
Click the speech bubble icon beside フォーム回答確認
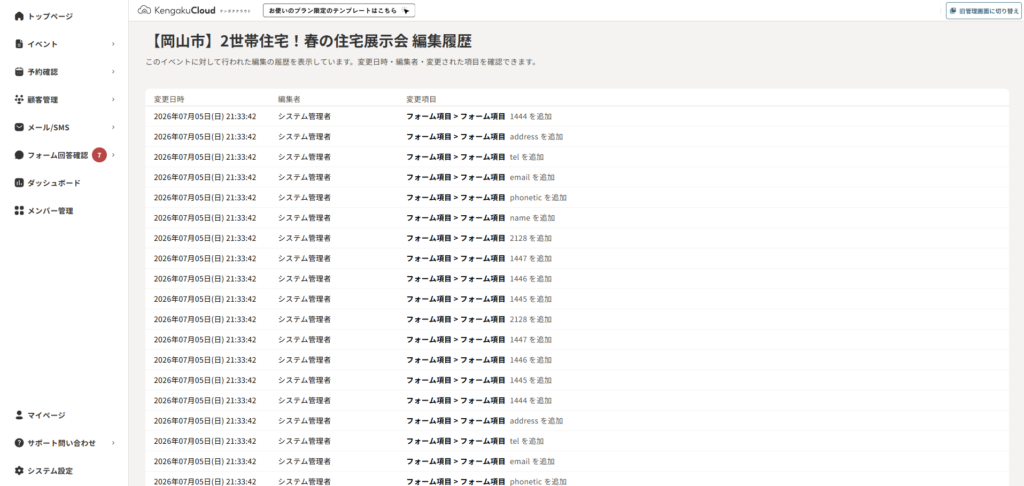click(x=19, y=155)
